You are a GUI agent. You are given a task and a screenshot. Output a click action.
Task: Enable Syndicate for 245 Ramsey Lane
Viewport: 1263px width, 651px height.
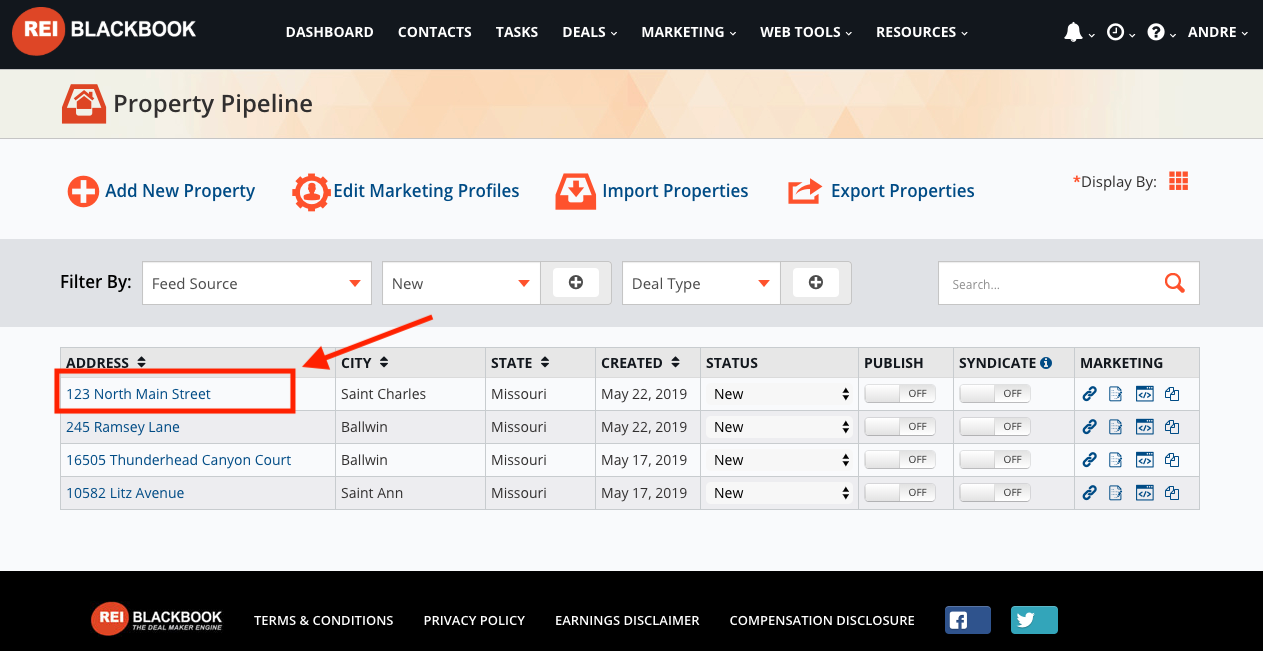click(x=995, y=427)
